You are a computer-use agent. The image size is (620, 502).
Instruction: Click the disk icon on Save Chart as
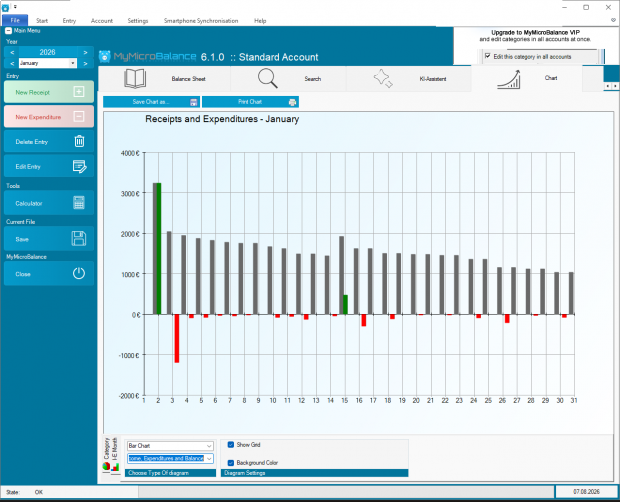pos(194,102)
